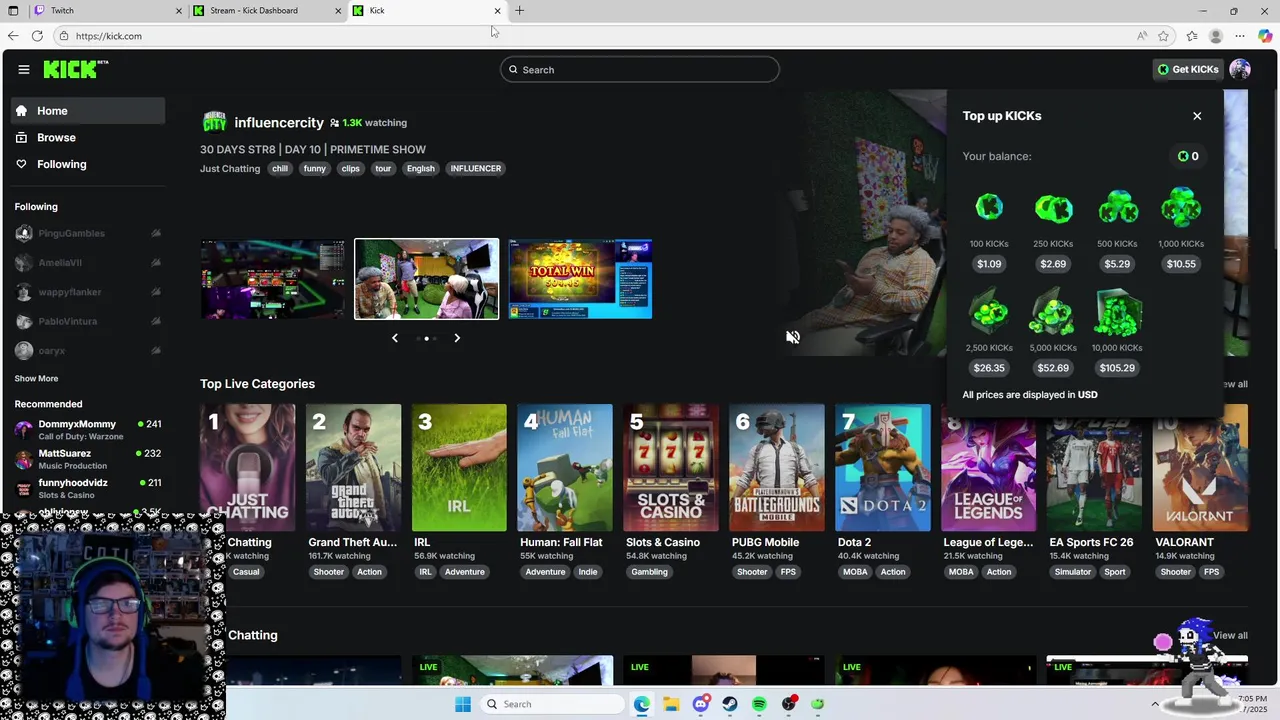
Task: Open DommyxMommy recommended channel
Action: [88, 430]
